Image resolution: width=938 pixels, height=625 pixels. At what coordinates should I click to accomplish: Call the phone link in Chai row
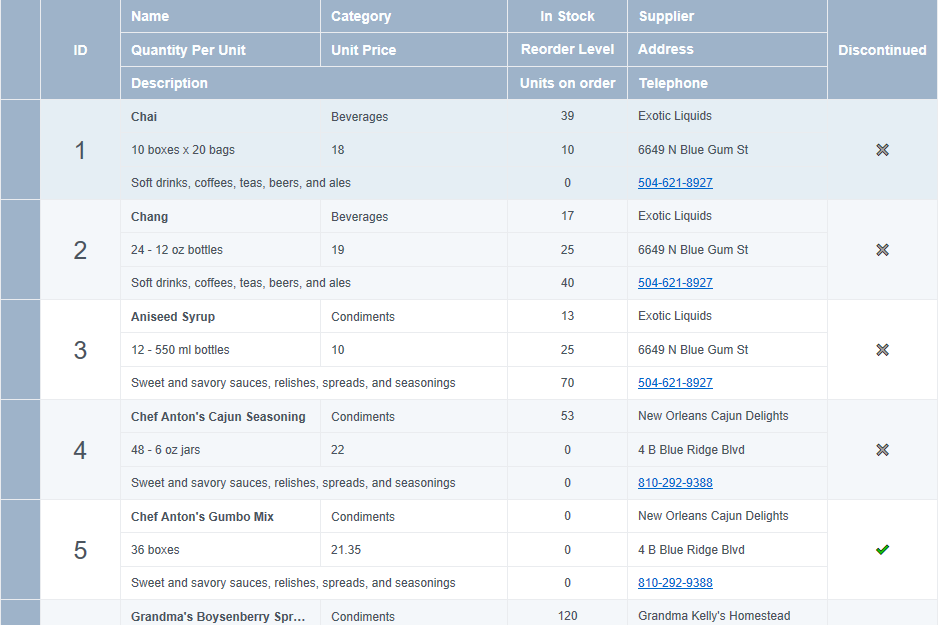pyautogui.click(x=675, y=182)
